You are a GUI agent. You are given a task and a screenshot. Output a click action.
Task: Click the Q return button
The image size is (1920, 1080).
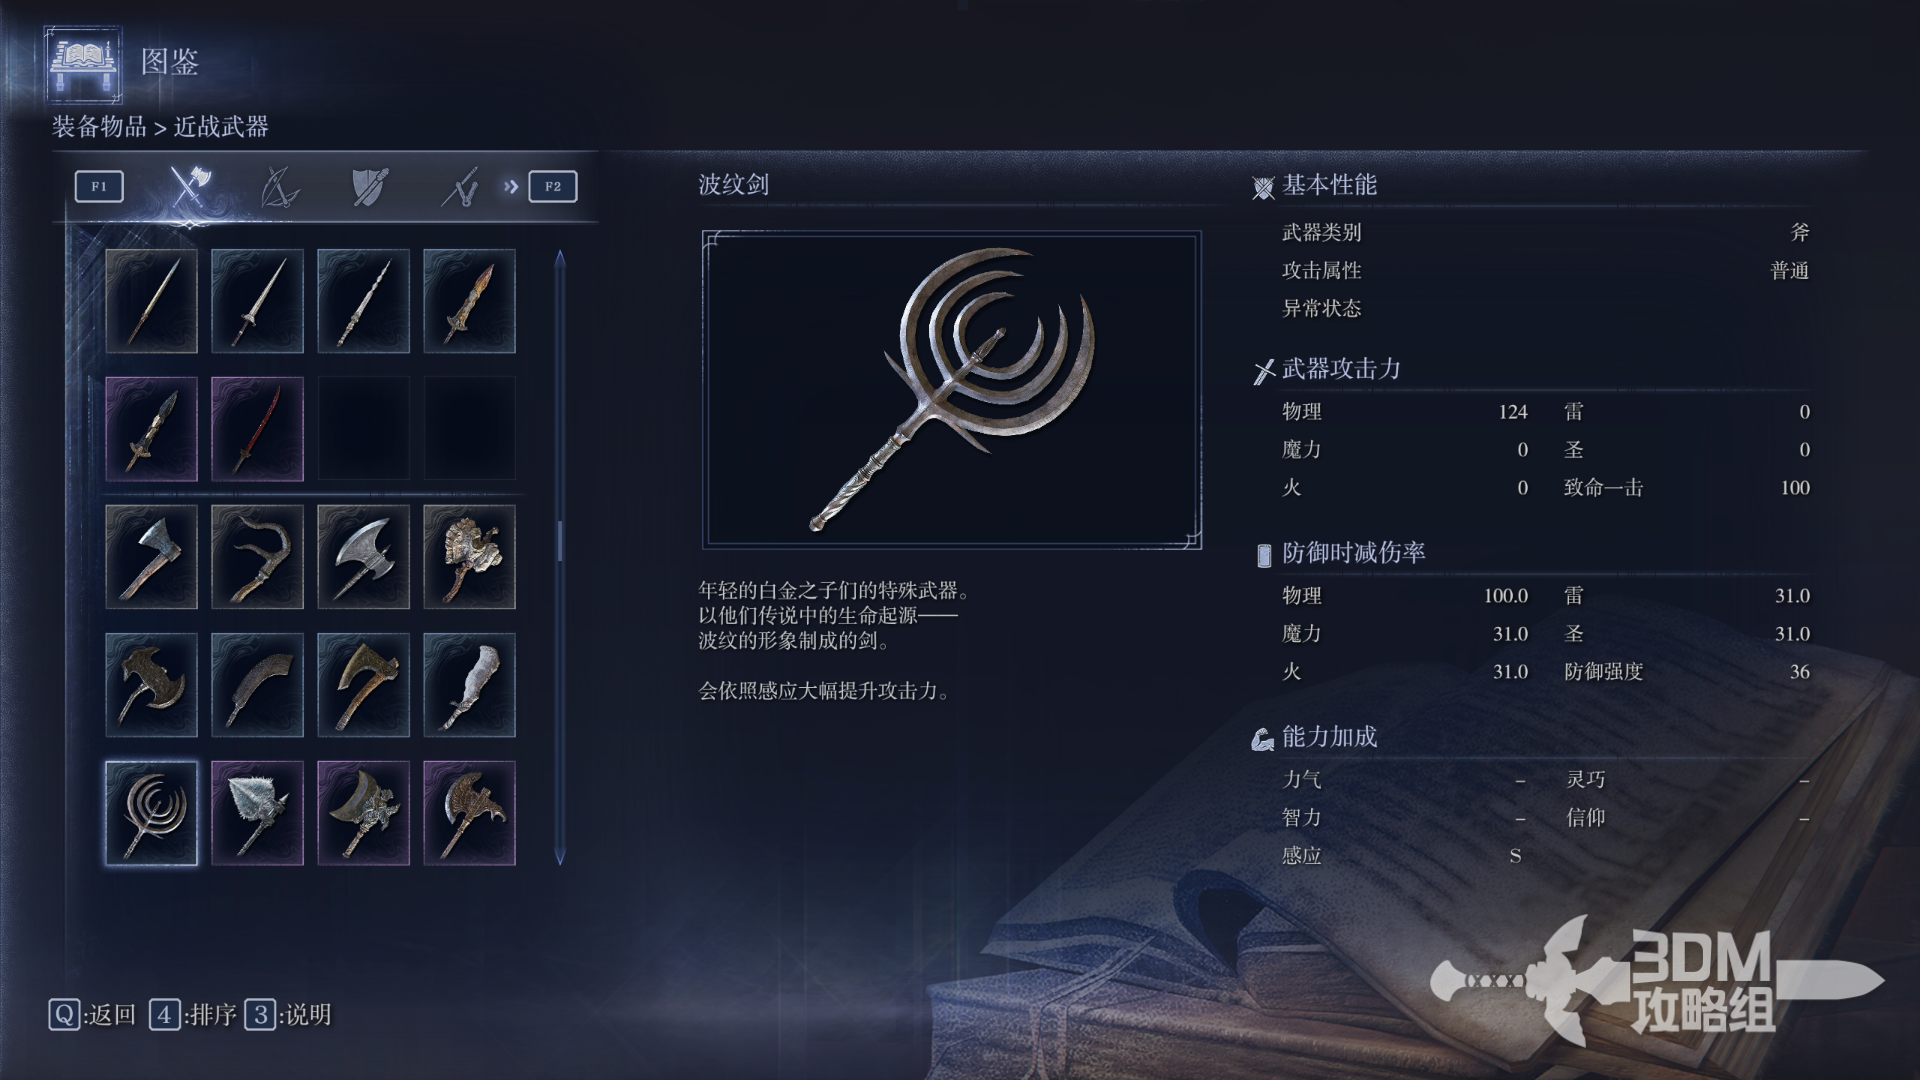[92, 1015]
